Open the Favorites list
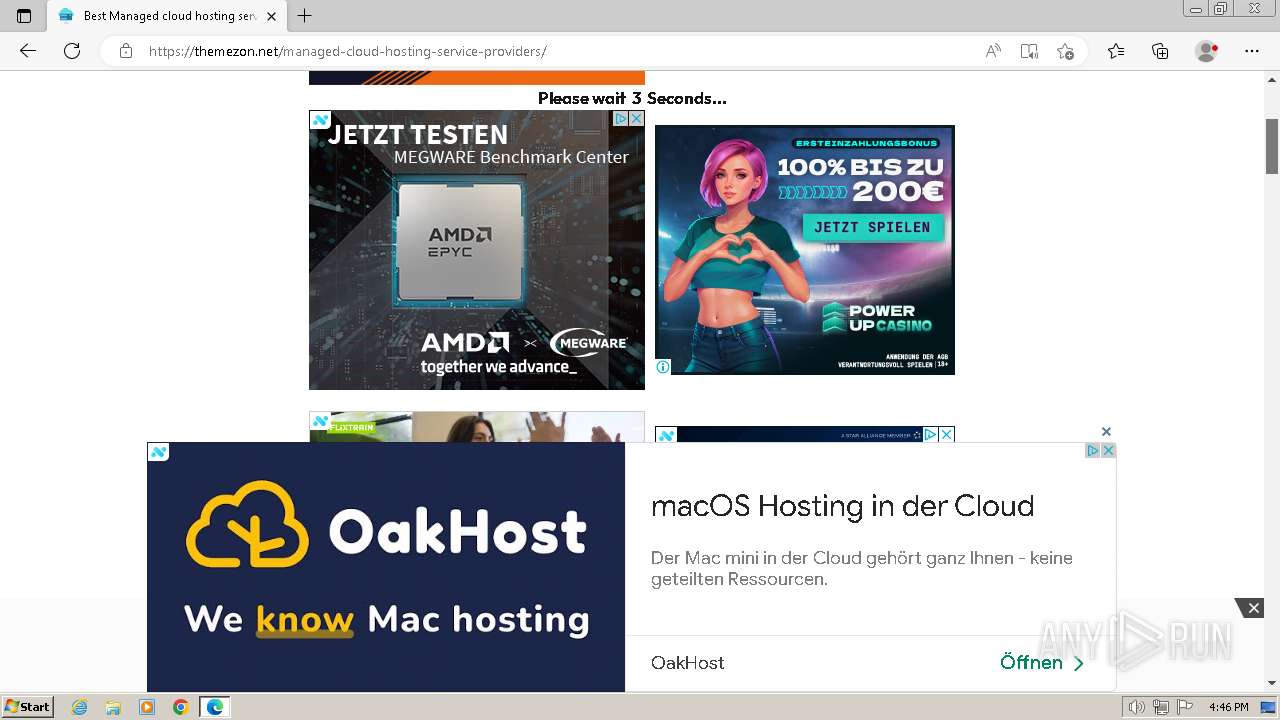Image resolution: width=1280 pixels, height=720 pixels. [1116, 51]
